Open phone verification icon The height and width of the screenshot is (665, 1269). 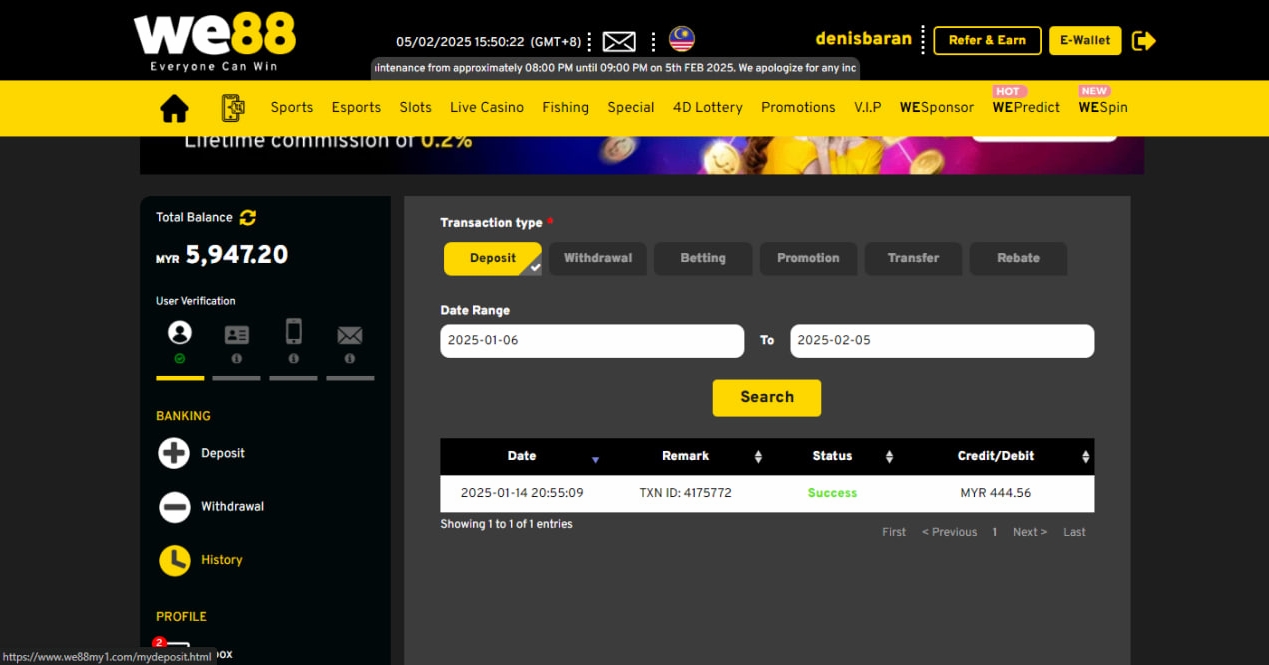(x=294, y=332)
